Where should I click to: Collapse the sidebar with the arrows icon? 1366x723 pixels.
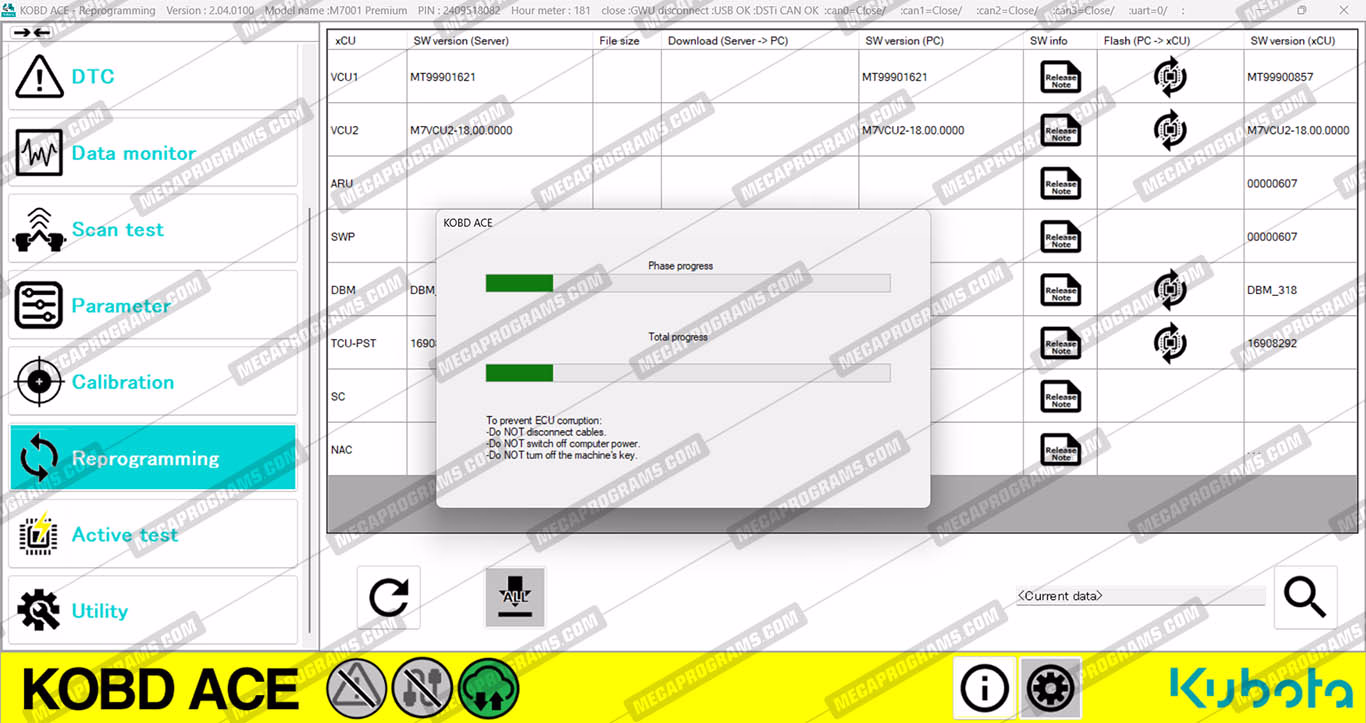32,33
